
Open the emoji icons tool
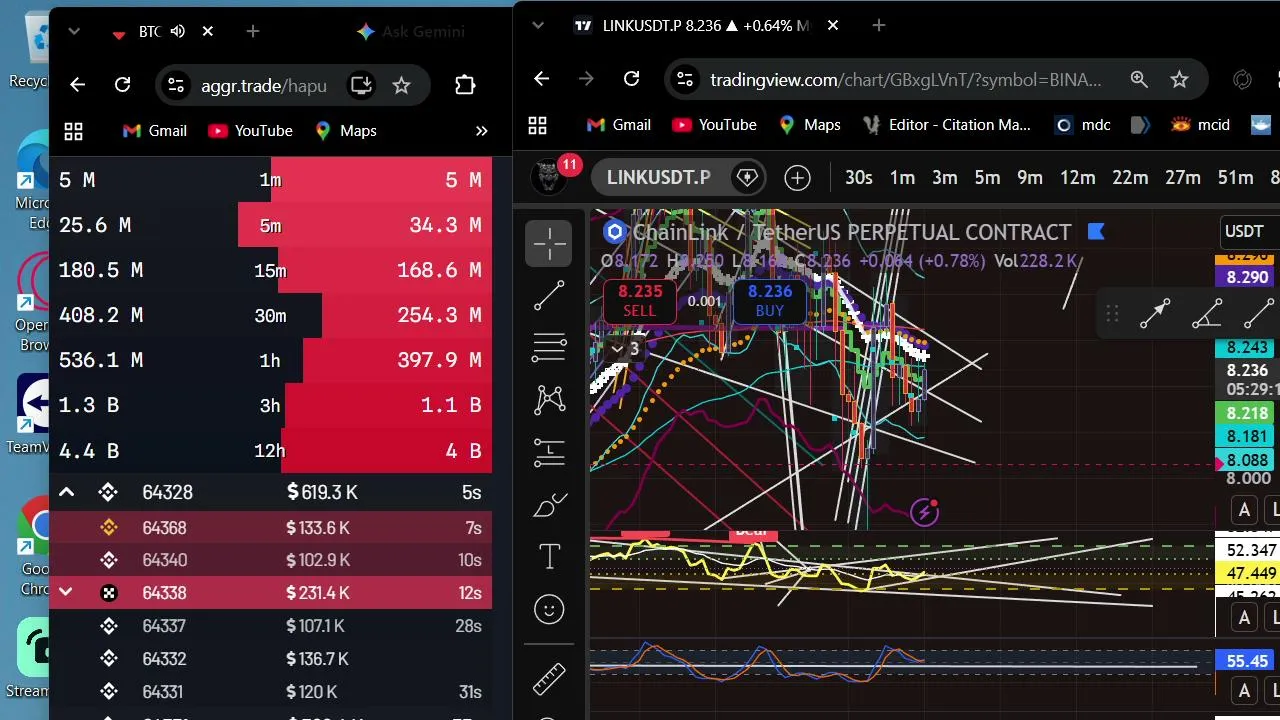549,609
